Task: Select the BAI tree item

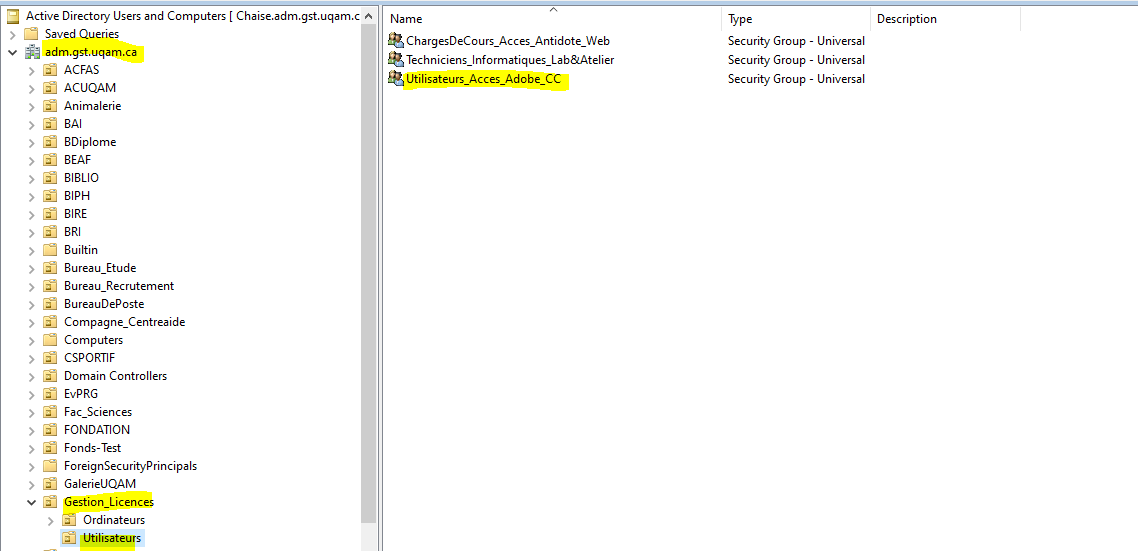Action: click(73, 124)
